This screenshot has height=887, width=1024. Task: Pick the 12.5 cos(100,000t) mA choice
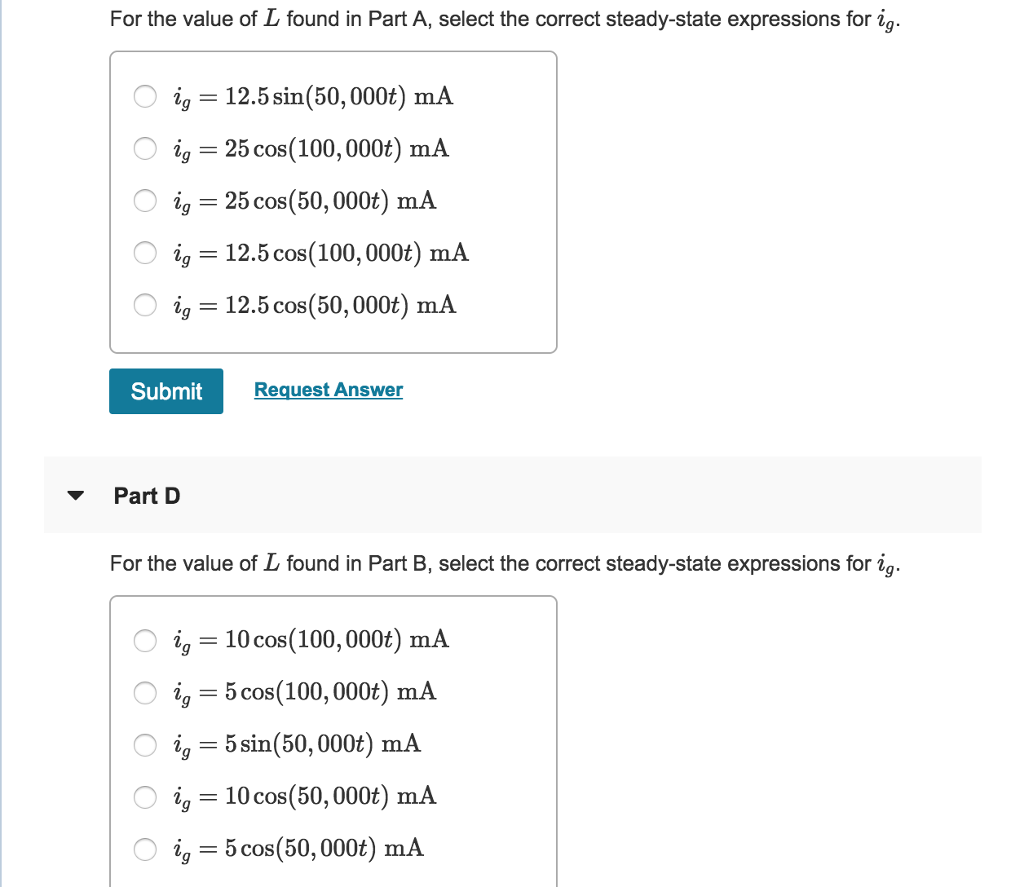[145, 253]
